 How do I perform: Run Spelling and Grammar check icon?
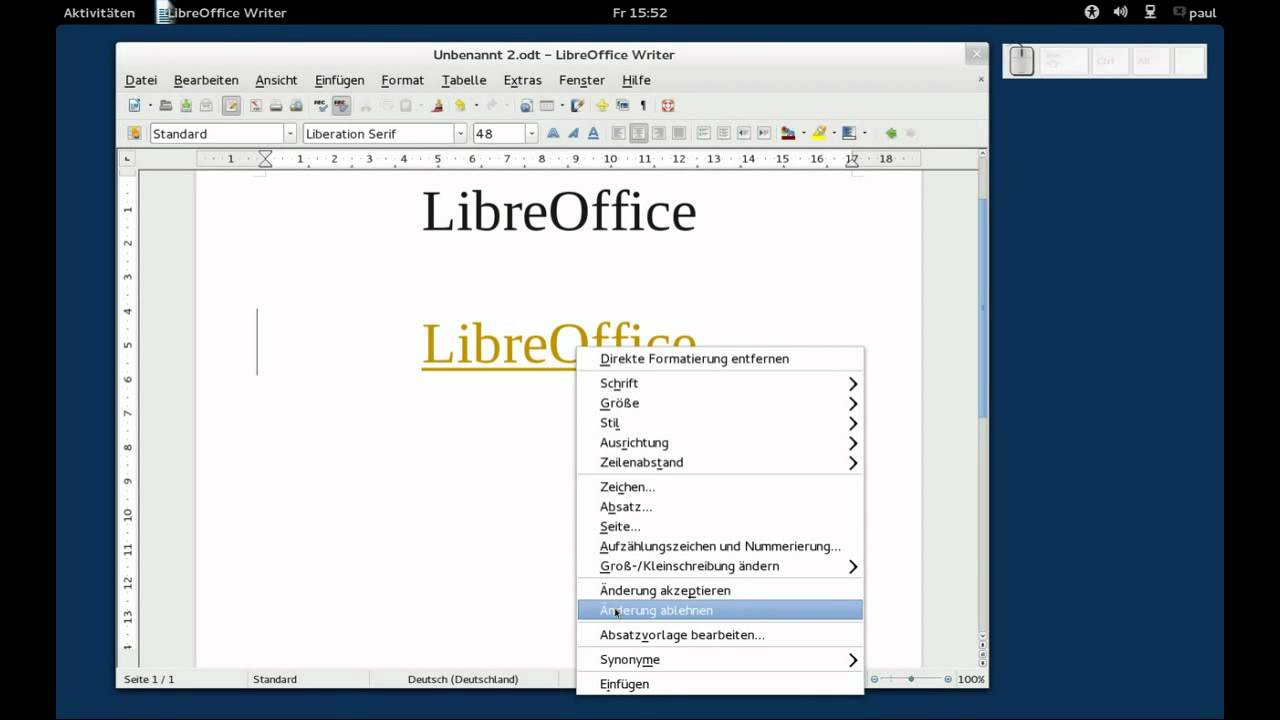click(320, 105)
